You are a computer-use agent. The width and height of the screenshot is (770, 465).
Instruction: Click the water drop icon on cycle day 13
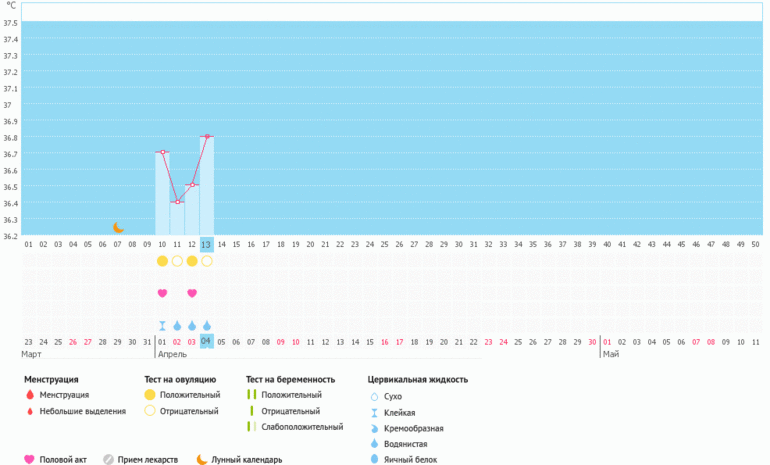coord(207,326)
